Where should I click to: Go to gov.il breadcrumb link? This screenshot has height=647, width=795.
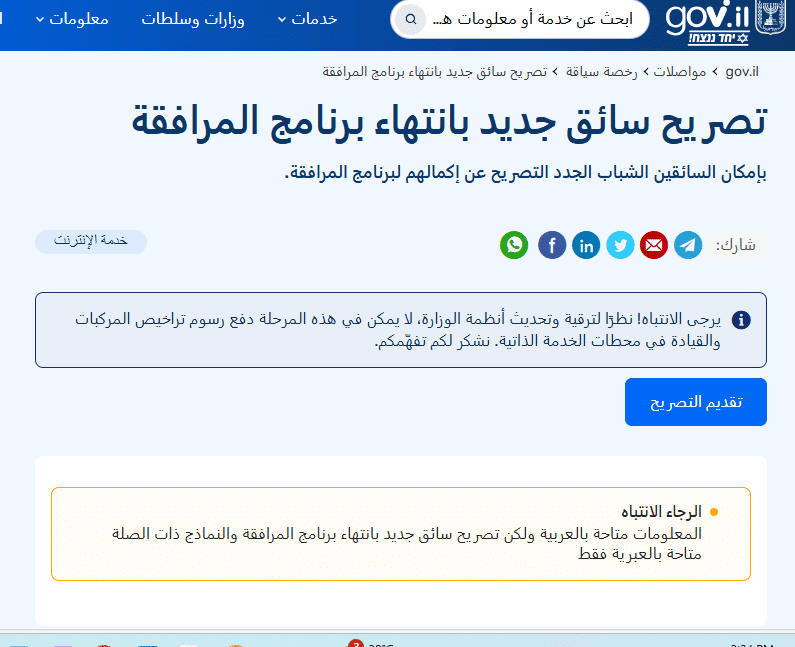click(742, 72)
